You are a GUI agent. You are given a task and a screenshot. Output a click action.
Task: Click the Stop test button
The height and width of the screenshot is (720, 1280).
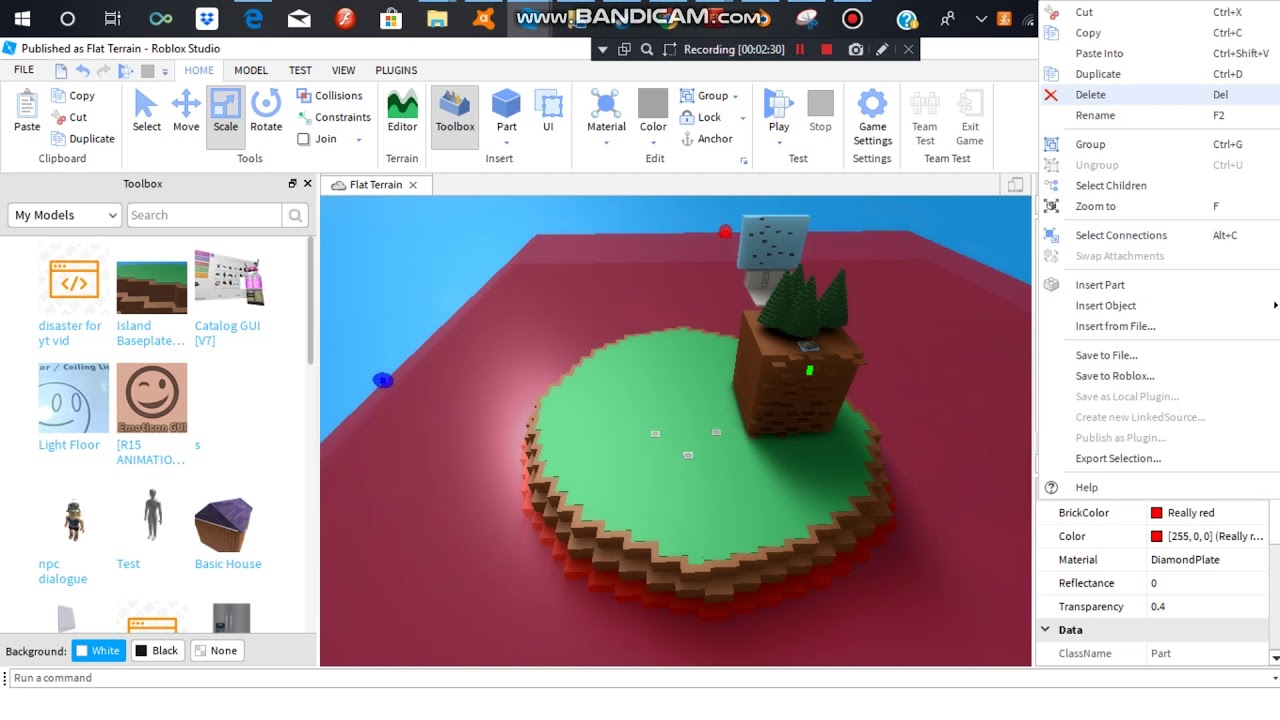click(820, 110)
